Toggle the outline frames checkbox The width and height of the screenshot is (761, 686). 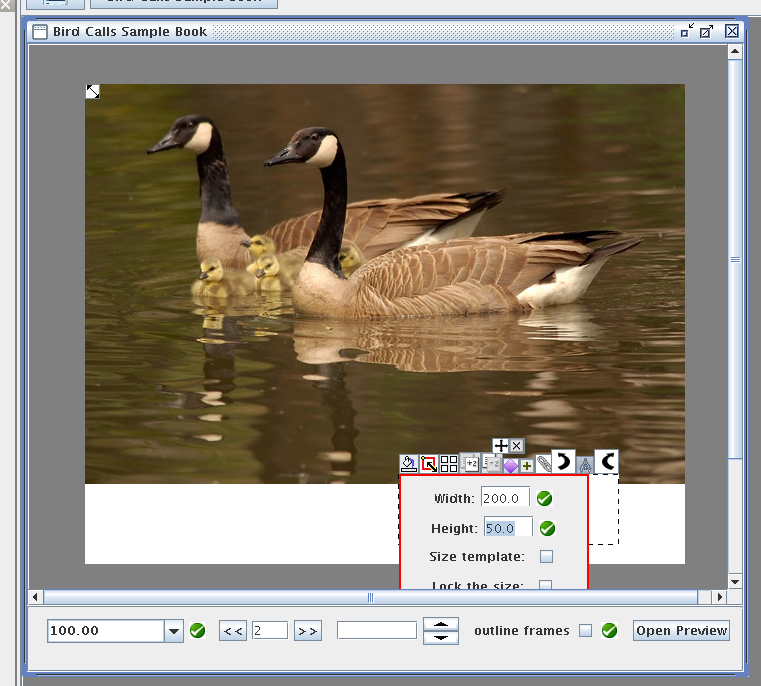coord(586,631)
